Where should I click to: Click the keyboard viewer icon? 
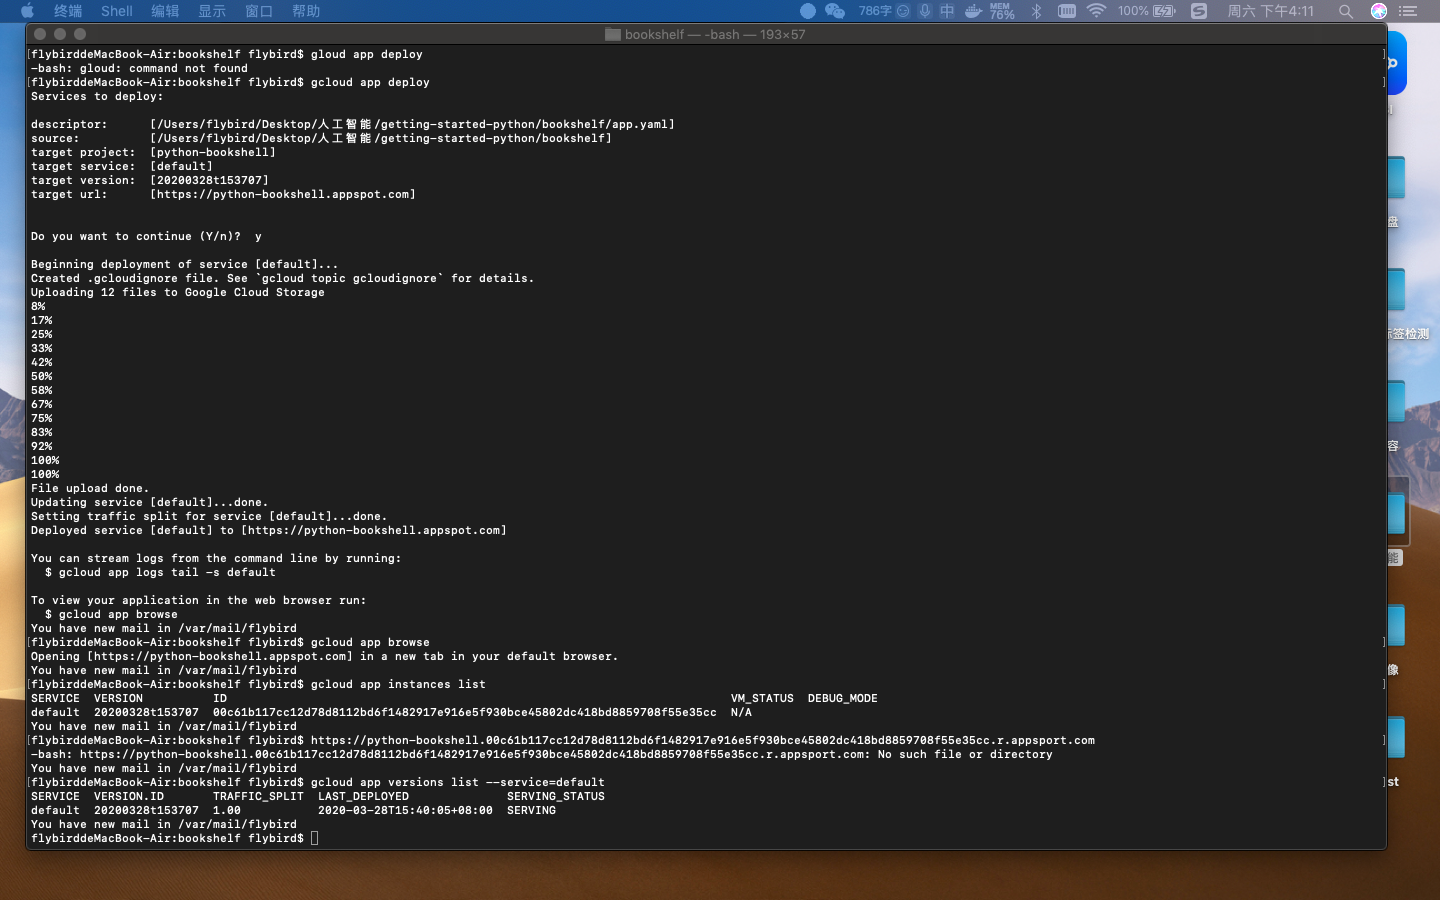coord(1067,11)
